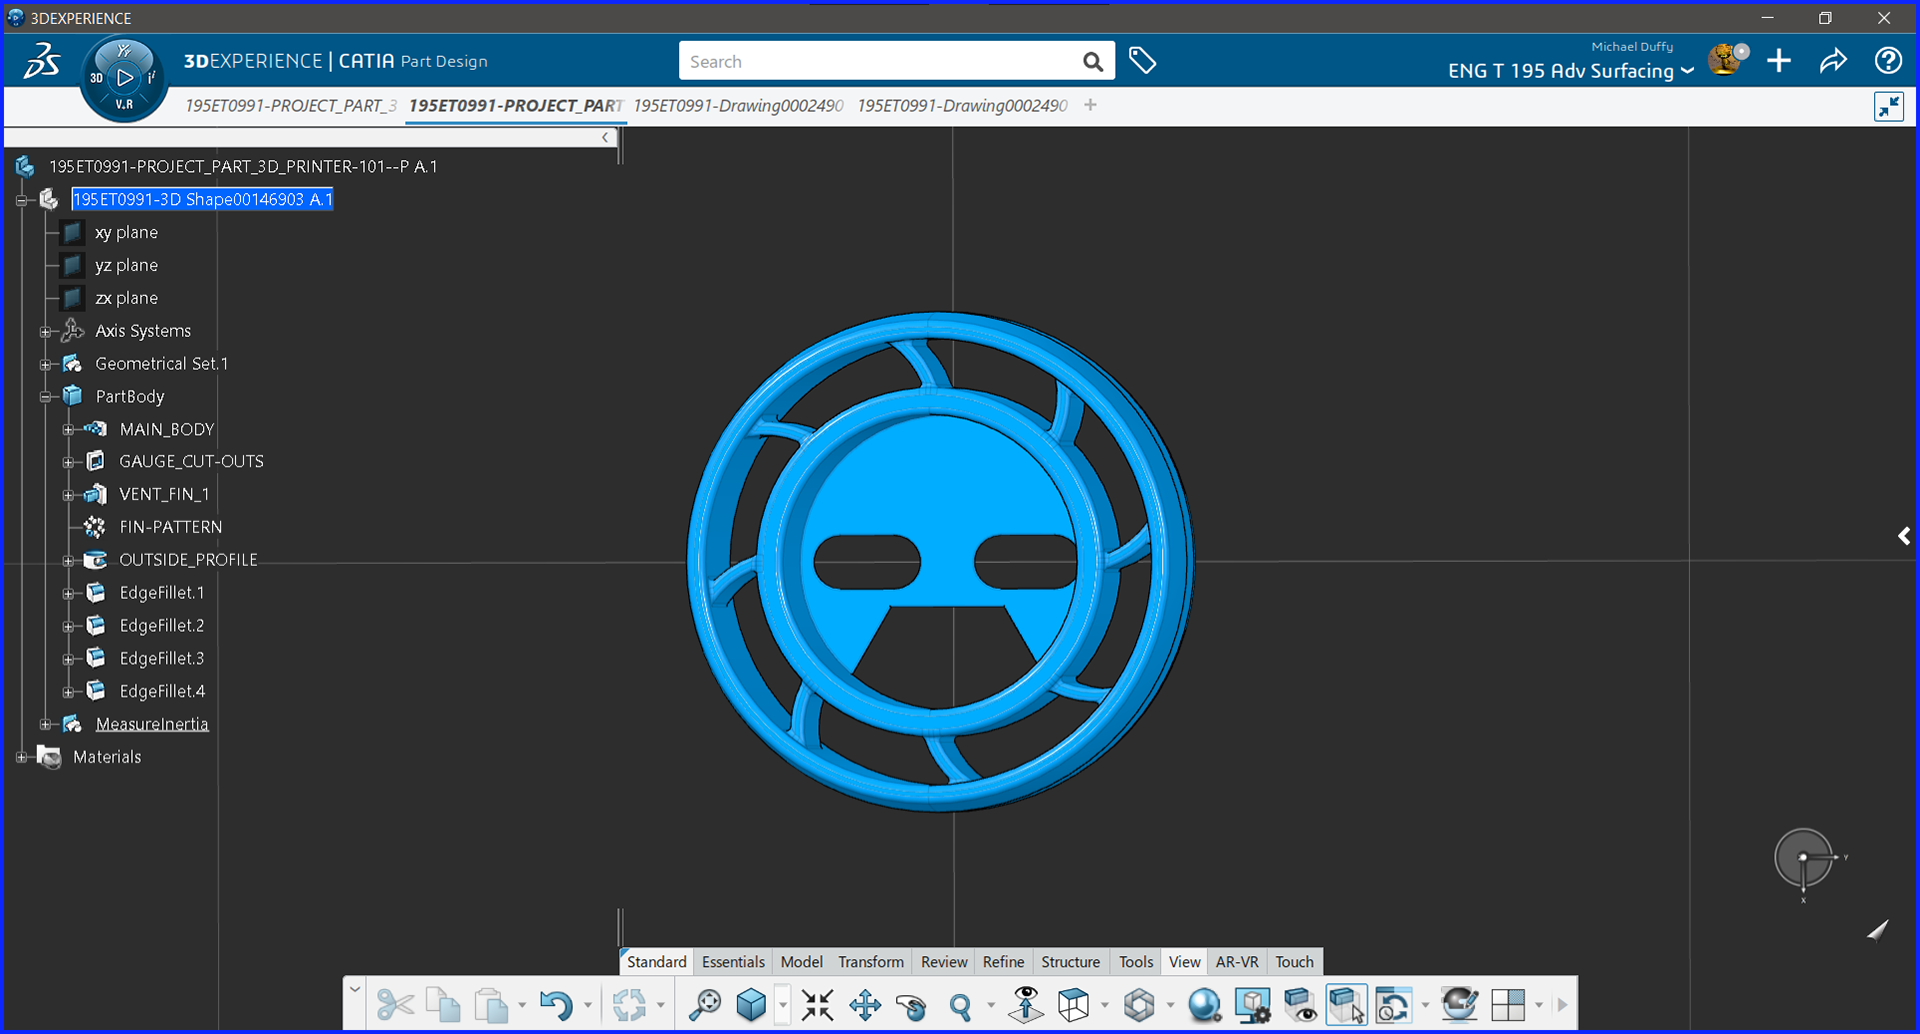Click the Update refresh arrows icon
Image resolution: width=1920 pixels, height=1034 pixels.
pos(629,1004)
